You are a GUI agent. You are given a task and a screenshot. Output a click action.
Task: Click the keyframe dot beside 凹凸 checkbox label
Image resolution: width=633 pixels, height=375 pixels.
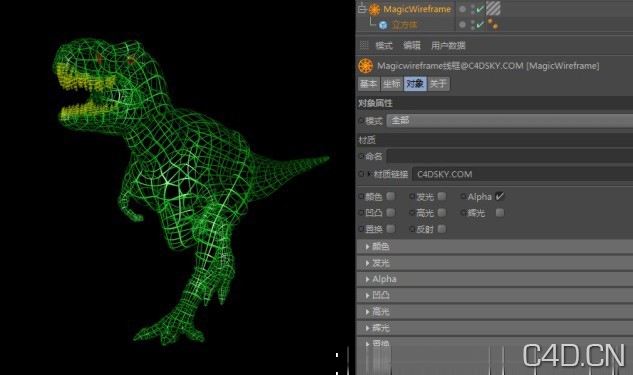click(x=361, y=213)
